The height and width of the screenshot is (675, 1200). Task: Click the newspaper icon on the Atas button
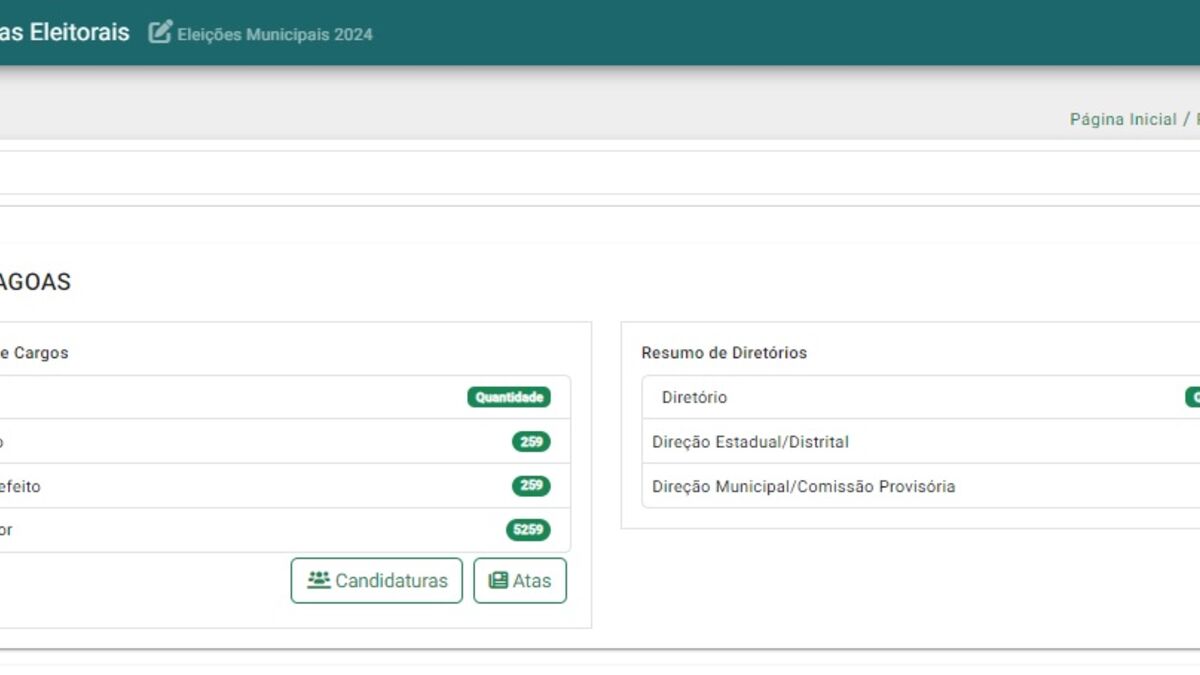tap(497, 580)
